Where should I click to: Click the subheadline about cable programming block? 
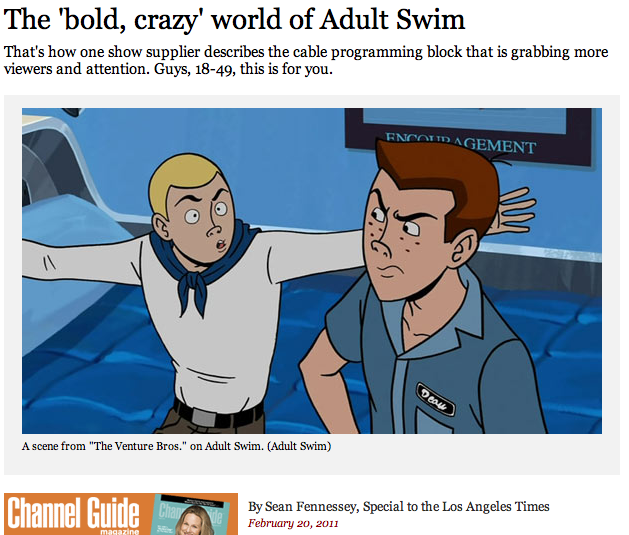coord(306,61)
